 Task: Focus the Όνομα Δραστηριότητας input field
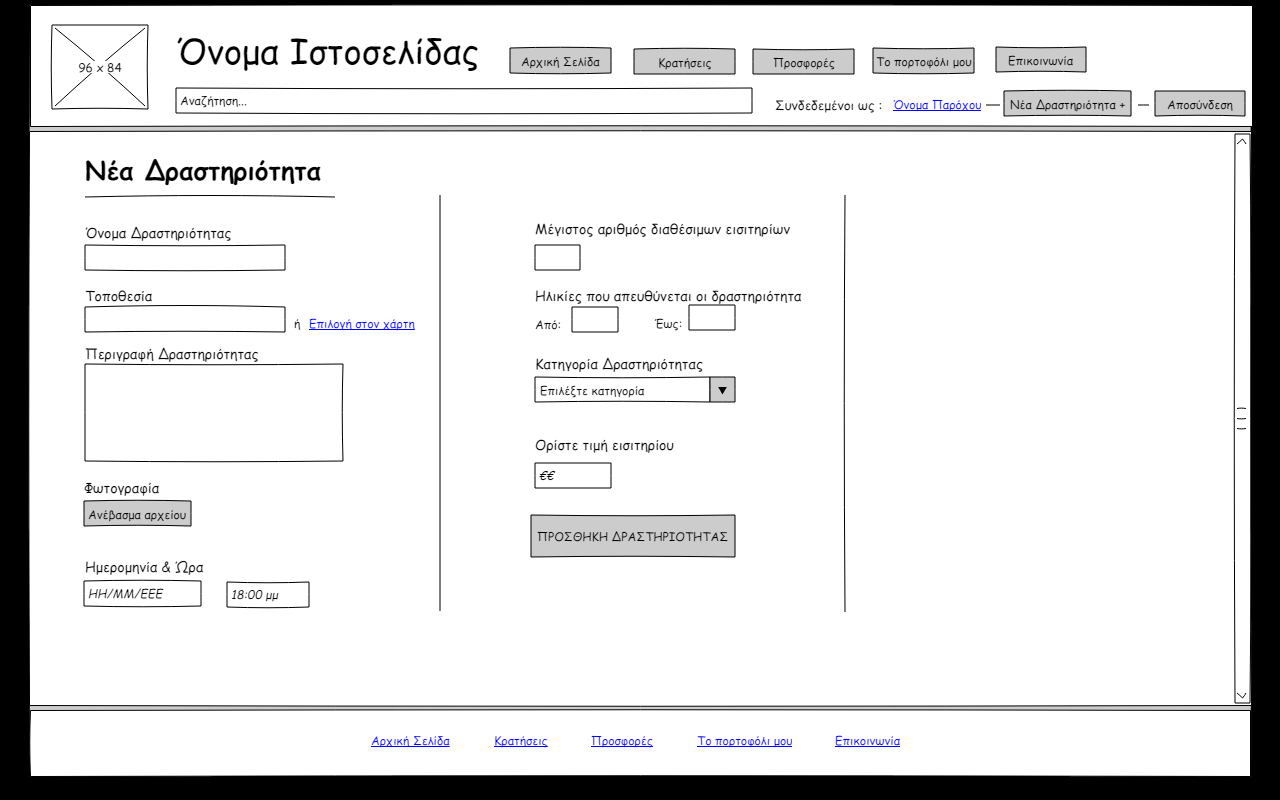(x=185, y=258)
